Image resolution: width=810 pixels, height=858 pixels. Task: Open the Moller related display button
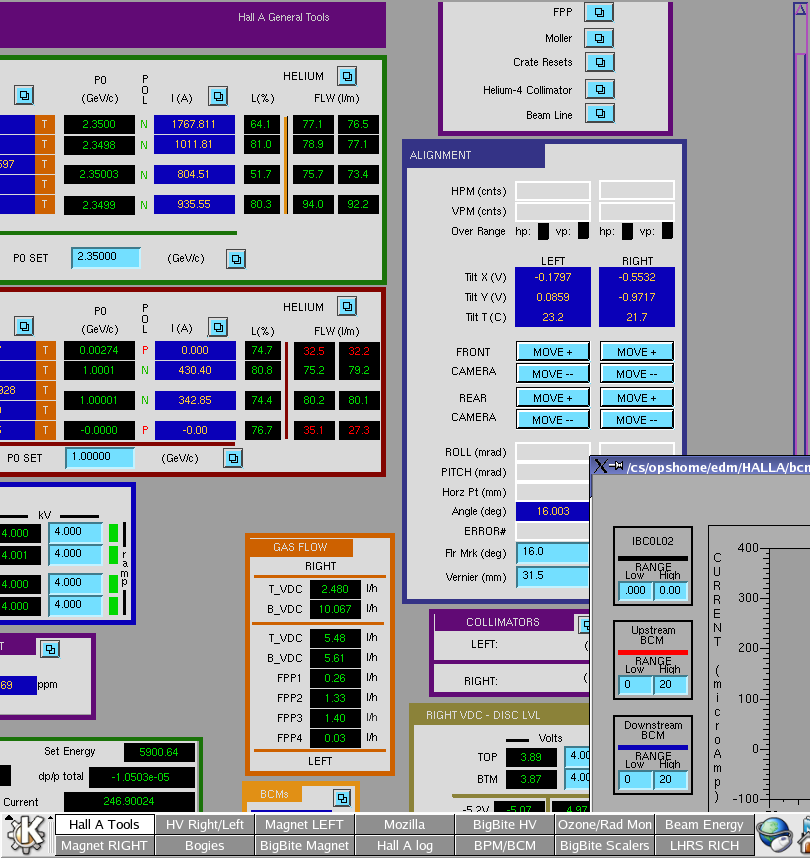pos(599,38)
